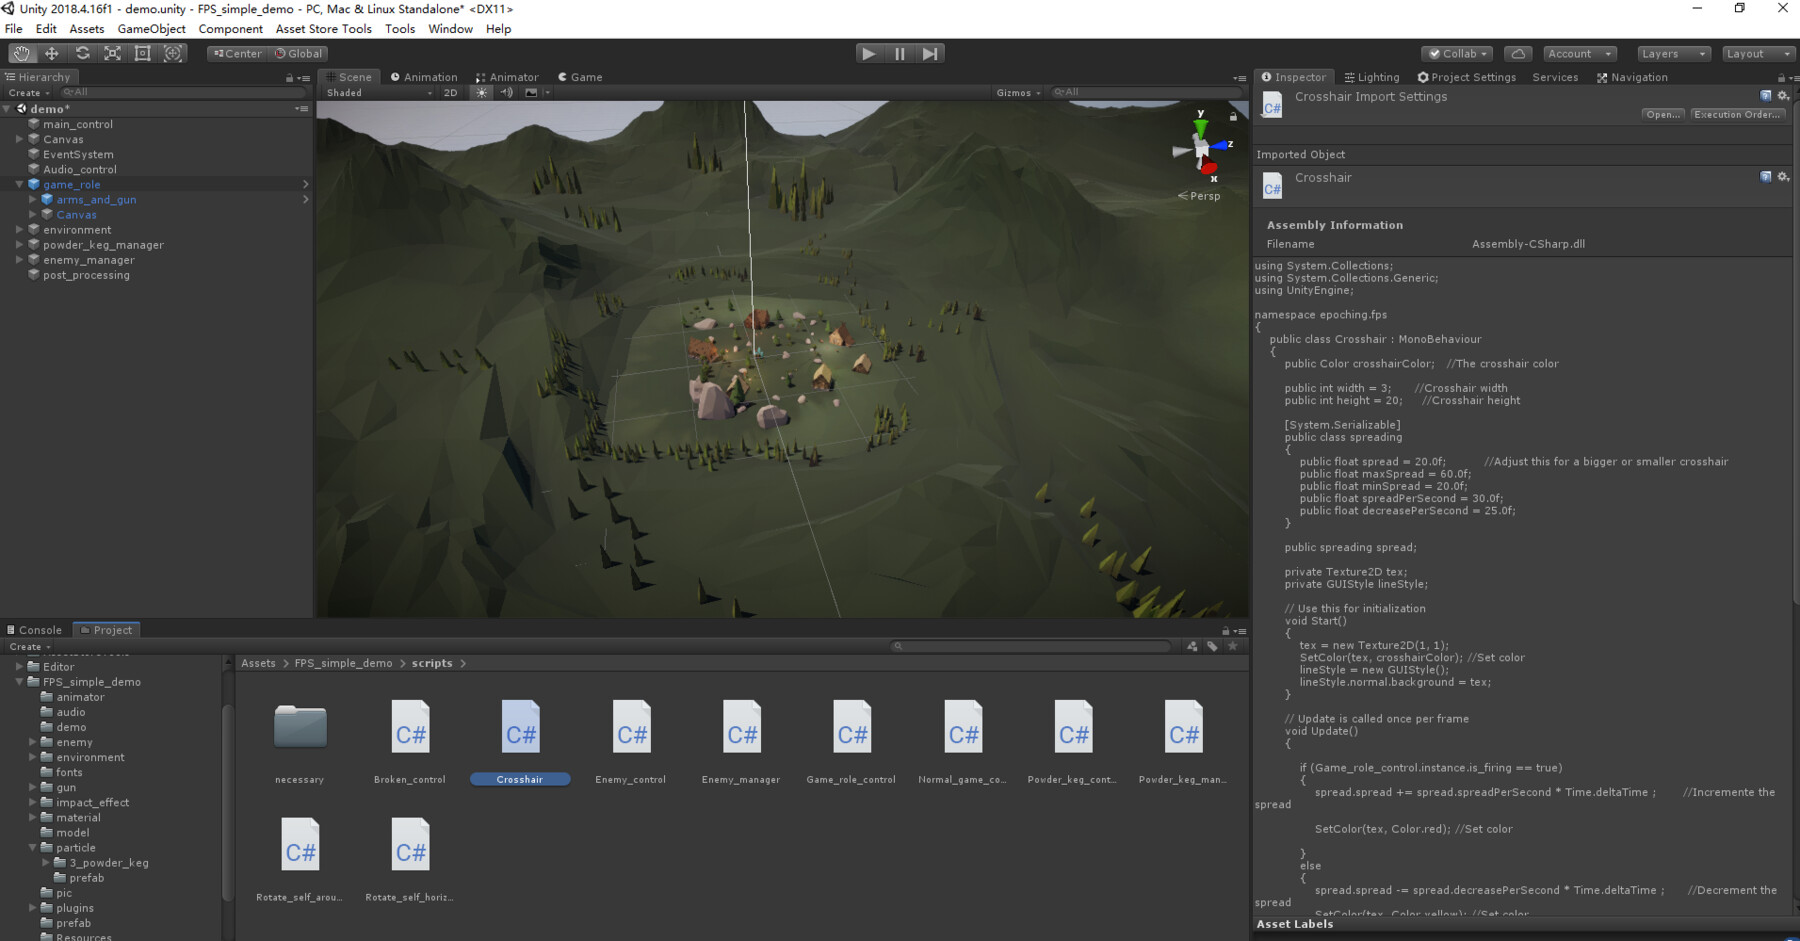Viewport: 1800px width, 941px height.
Task: Open the Assets menu
Action: coord(86,29)
